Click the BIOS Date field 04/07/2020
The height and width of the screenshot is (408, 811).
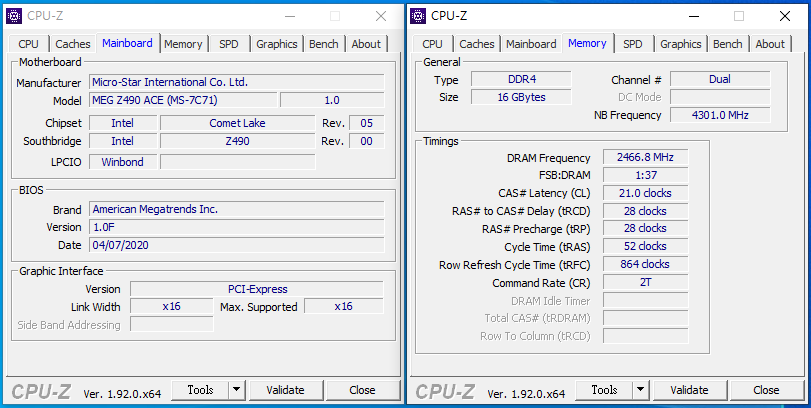(237, 245)
